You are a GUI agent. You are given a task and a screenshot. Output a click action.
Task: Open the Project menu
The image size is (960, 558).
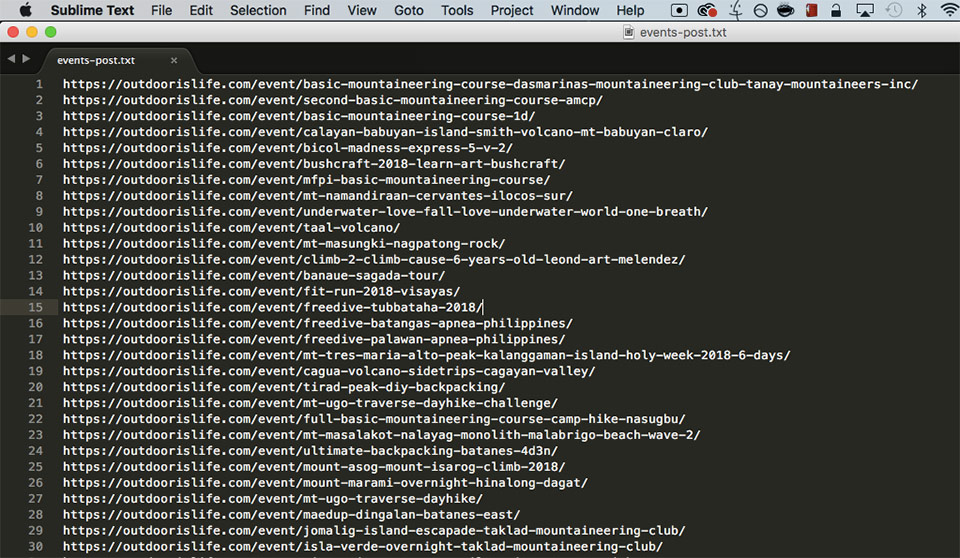(512, 10)
